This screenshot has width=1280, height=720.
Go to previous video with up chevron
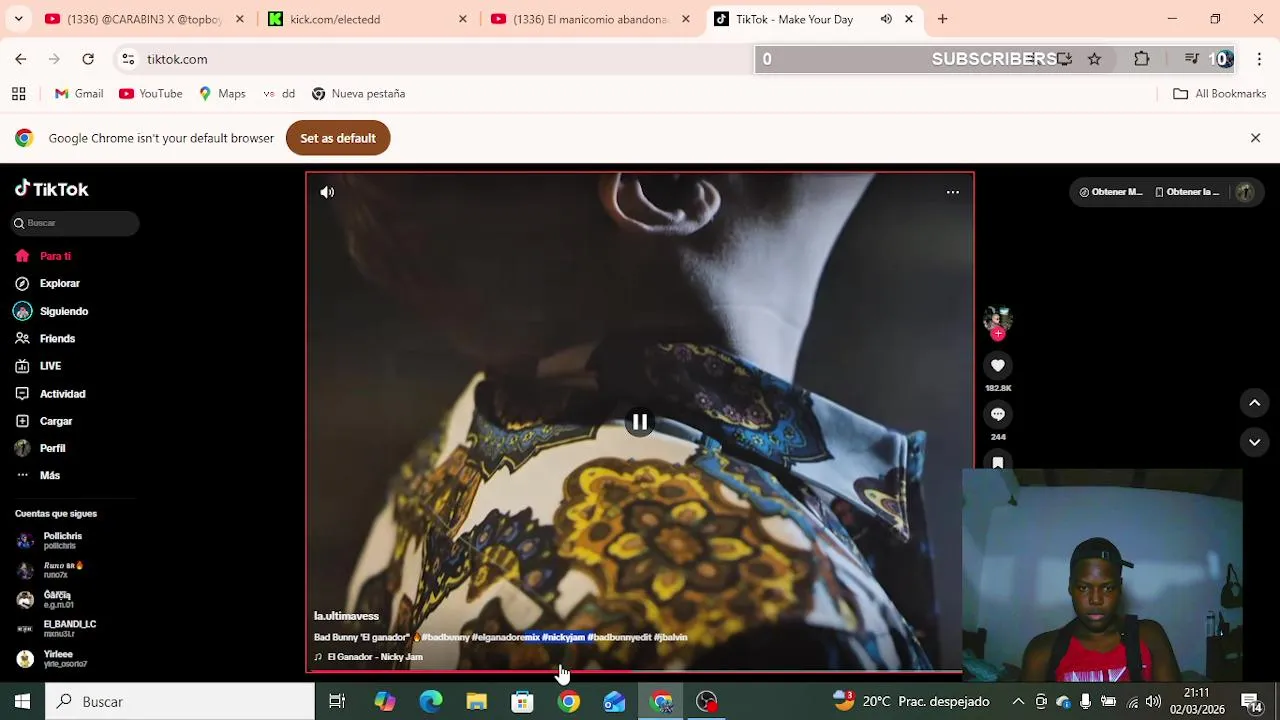[1254, 403]
